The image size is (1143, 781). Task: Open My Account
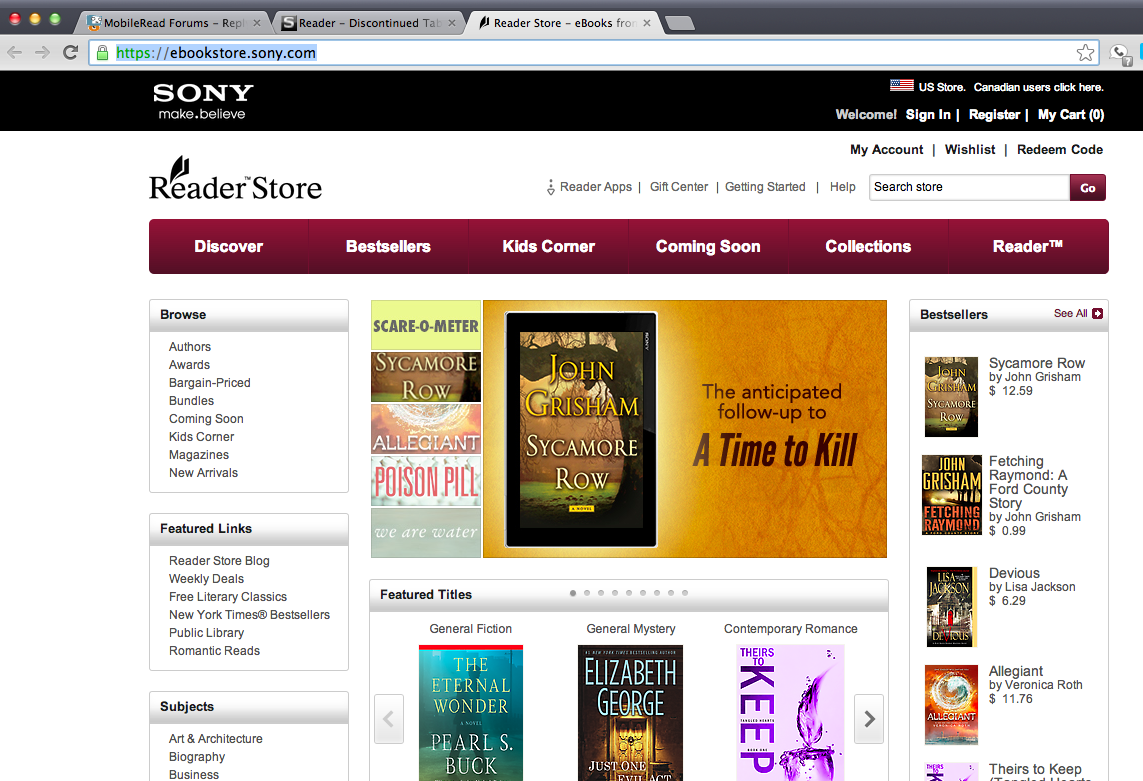point(886,149)
